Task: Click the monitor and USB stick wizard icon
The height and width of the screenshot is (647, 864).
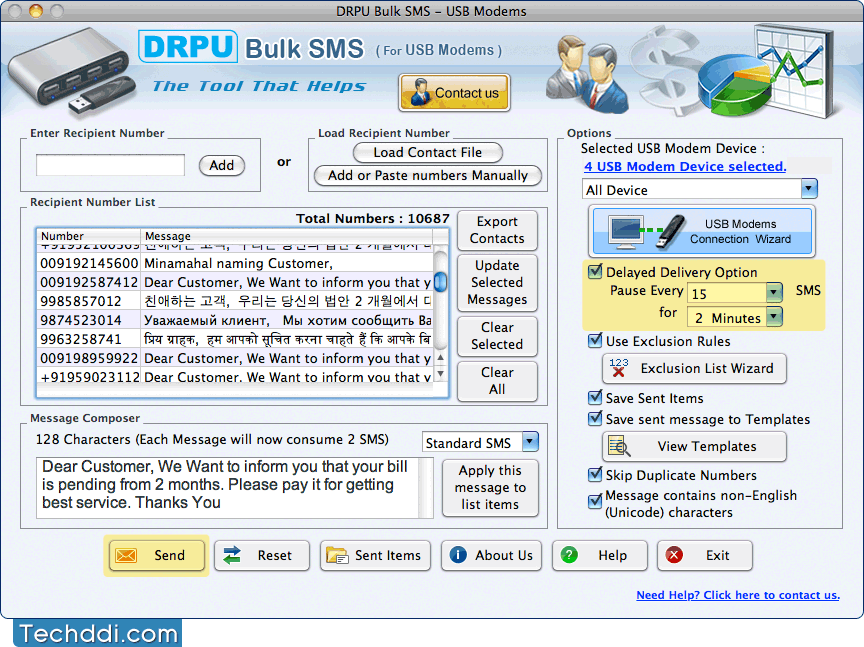Action: click(x=646, y=231)
